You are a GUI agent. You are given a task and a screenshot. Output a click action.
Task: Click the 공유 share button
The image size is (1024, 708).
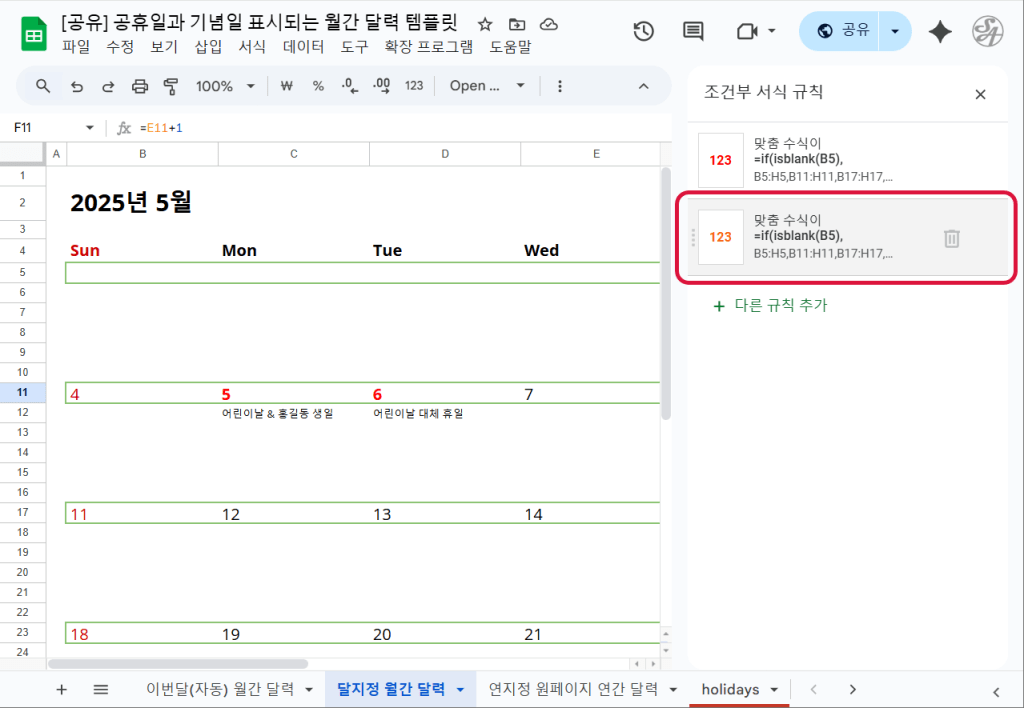[x=841, y=31]
